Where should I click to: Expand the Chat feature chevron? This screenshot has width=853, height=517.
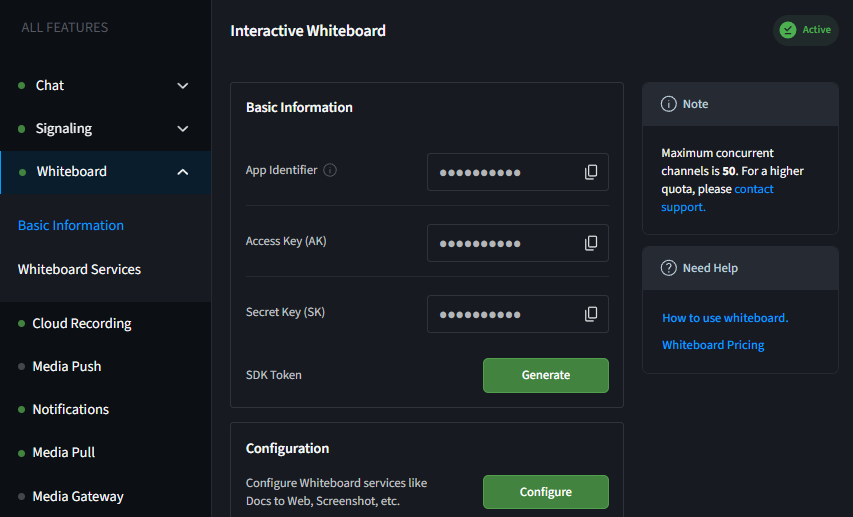[x=183, y=85]
